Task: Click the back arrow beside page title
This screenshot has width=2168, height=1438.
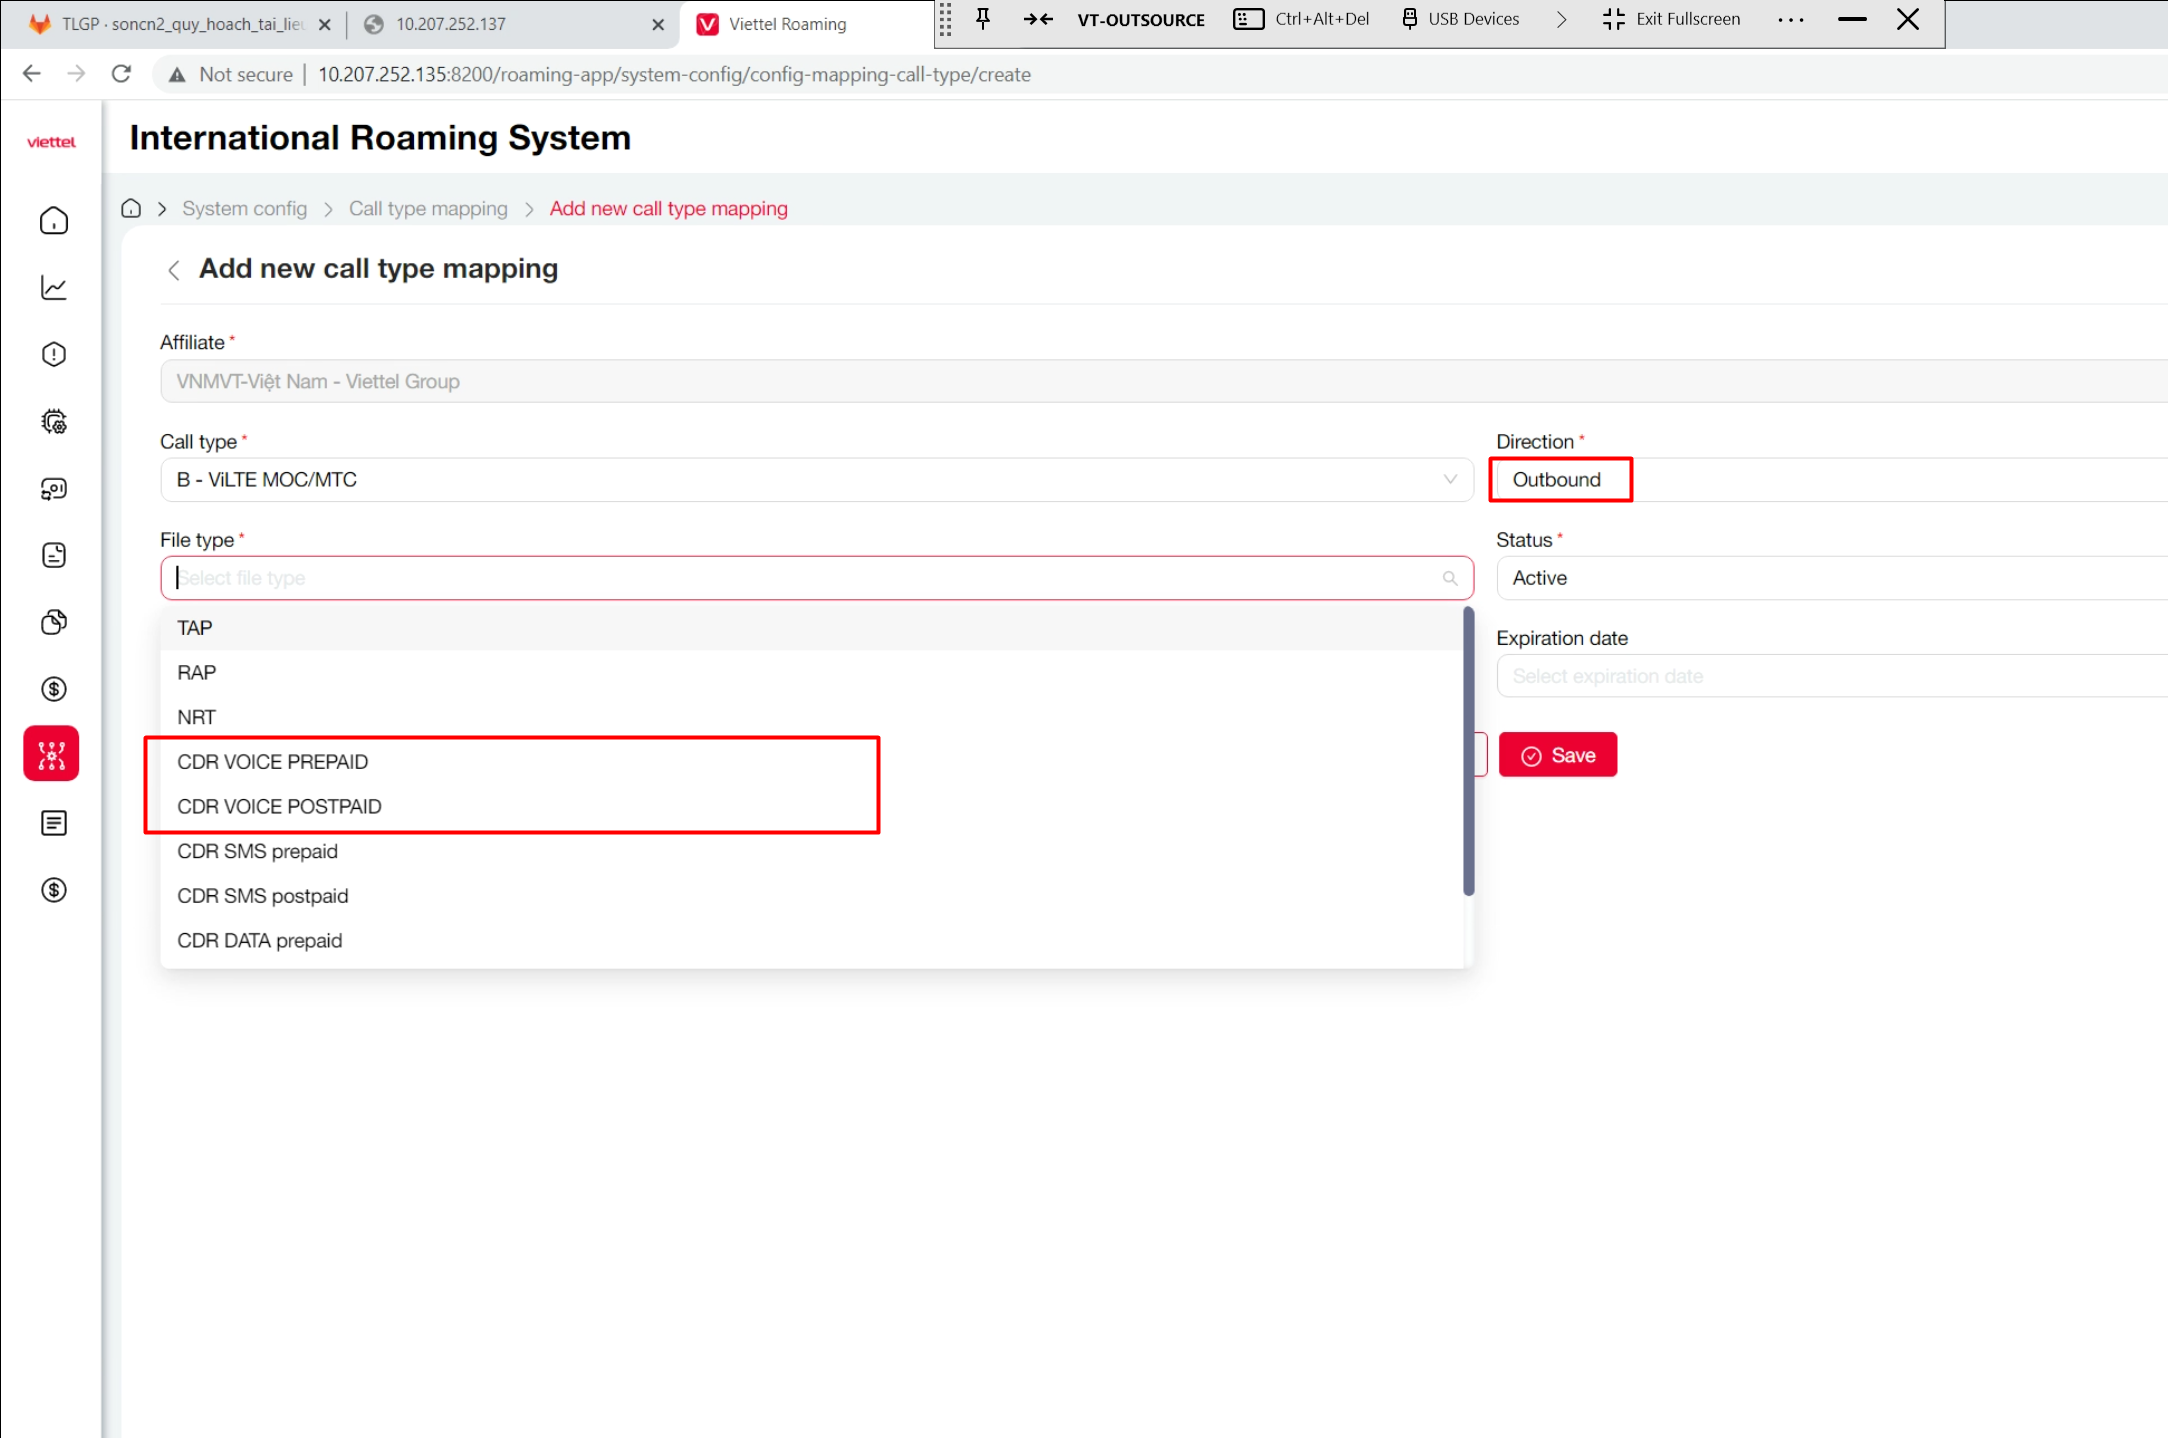Action: point(174,270)
